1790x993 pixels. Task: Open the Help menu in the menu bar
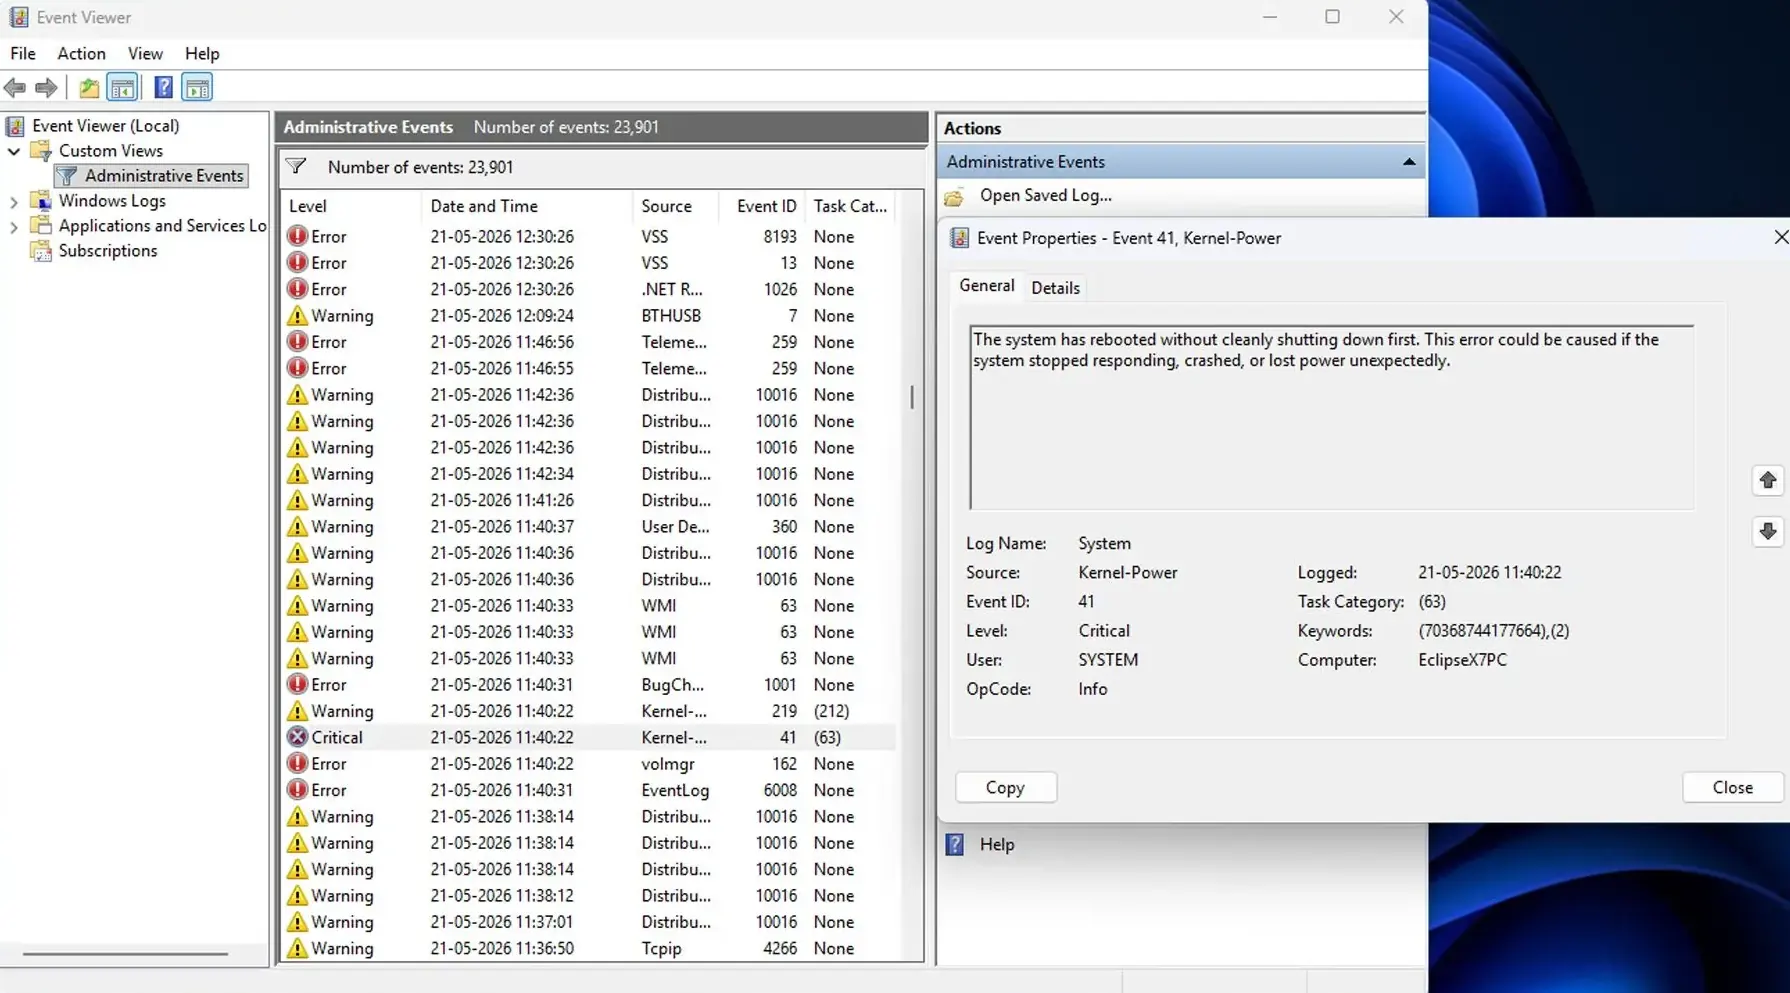click(x=202, y=54)
